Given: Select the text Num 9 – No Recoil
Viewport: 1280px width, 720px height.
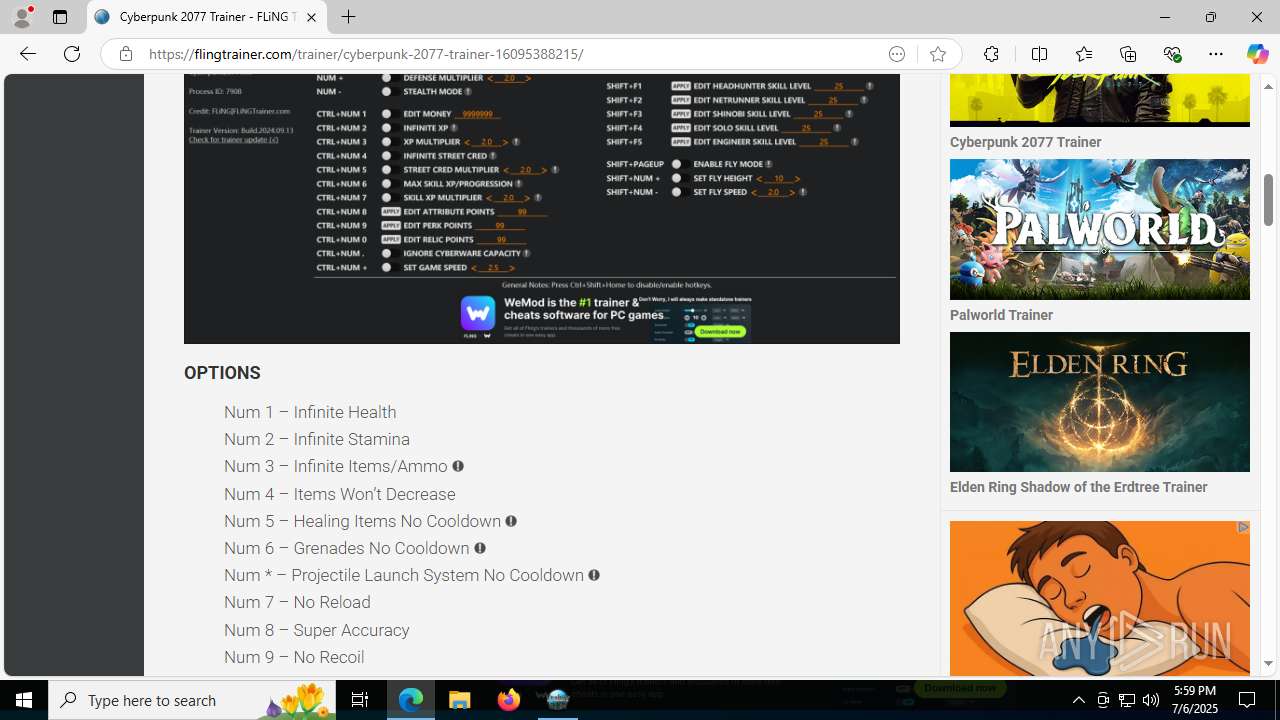Looking at the screenshot, I should click(x=294, y=657).
